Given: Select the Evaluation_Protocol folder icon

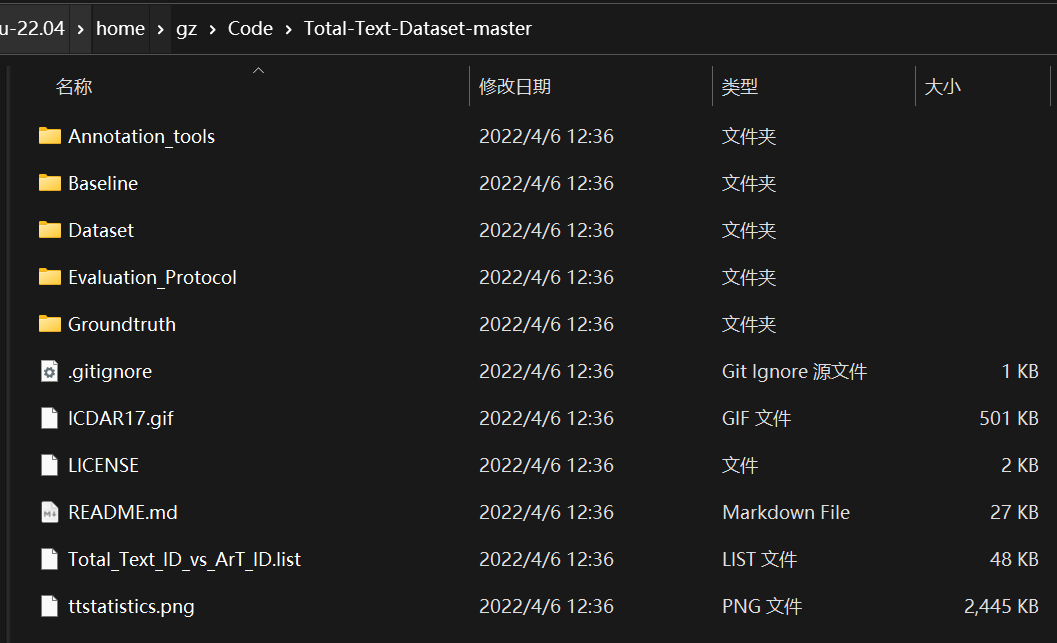Looking at the screenshot, I should tap(50, 277).
